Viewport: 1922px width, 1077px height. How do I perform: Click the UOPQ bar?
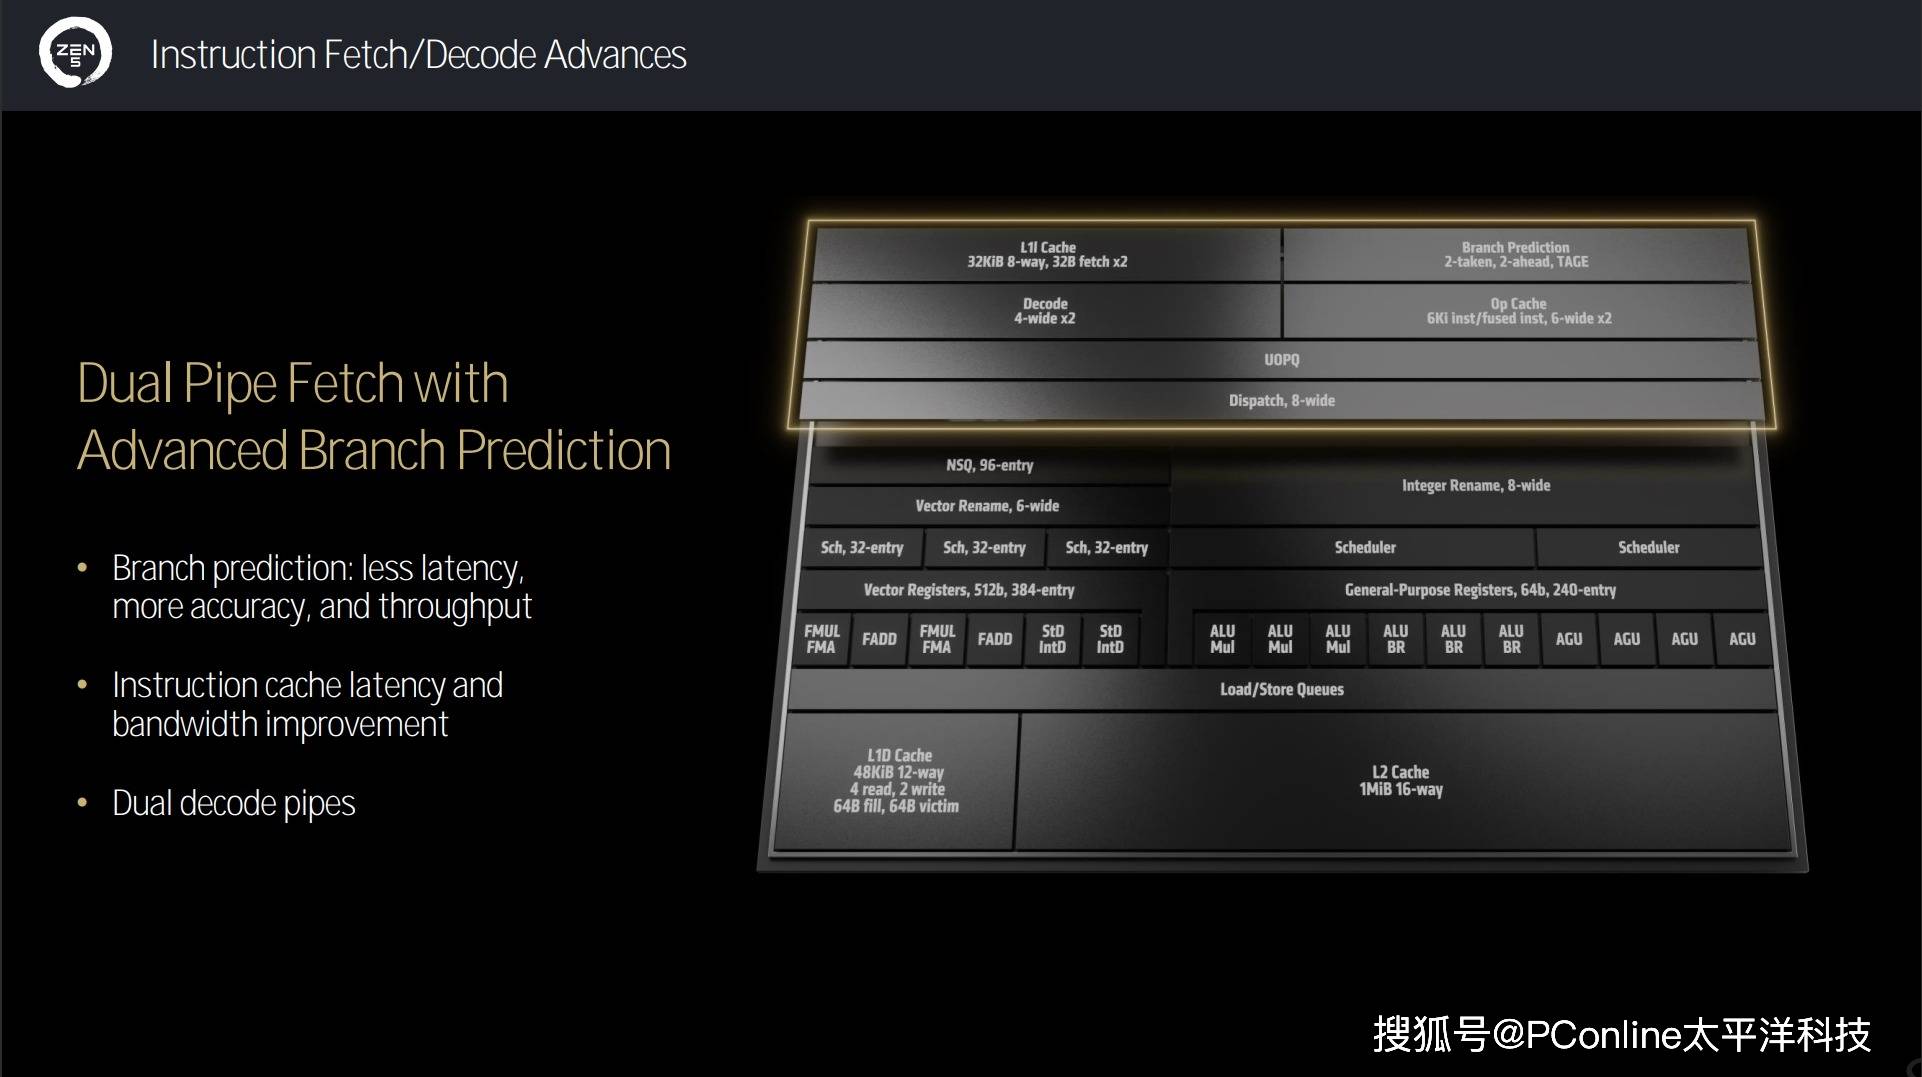click(1281, 360)
